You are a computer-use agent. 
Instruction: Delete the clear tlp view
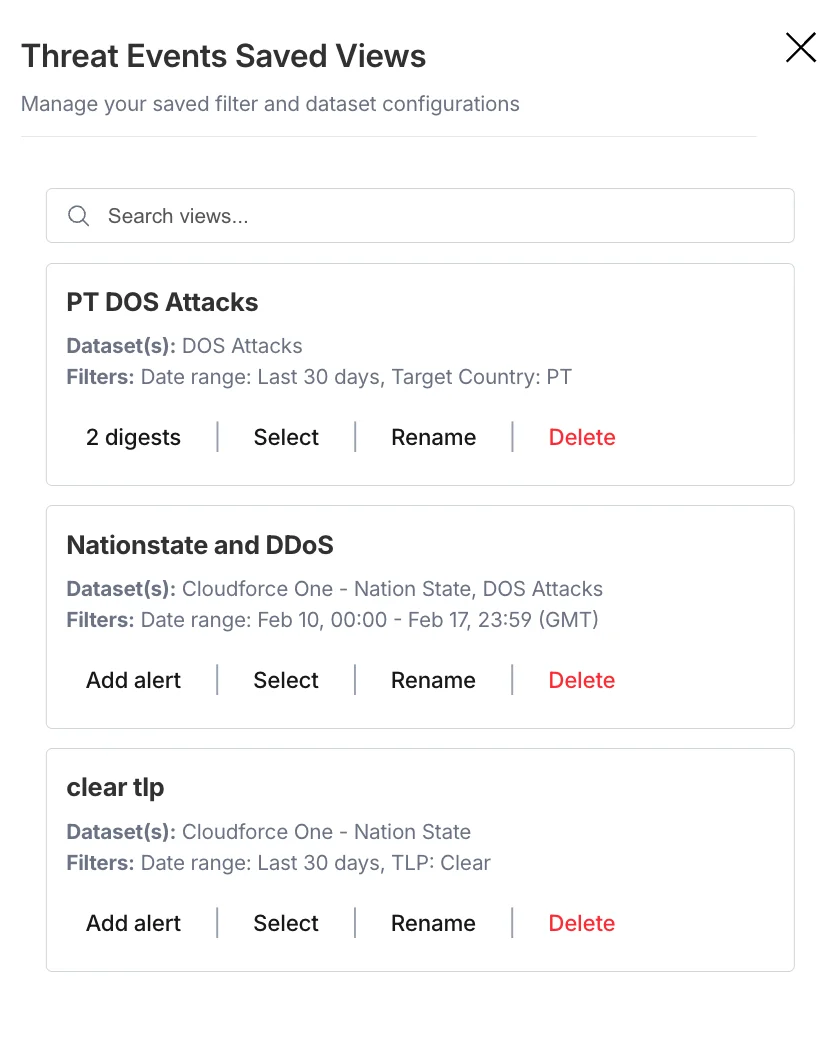581,923
